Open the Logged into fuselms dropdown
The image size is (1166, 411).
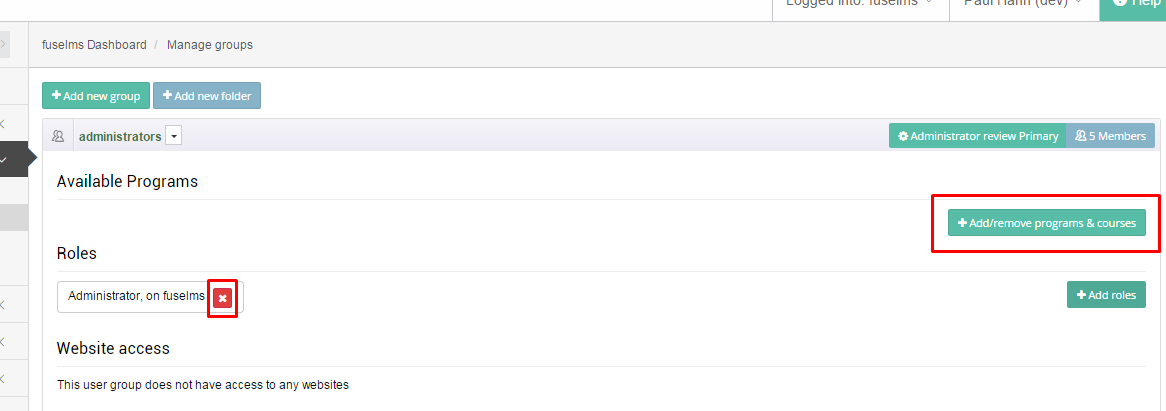coord(860,5)
